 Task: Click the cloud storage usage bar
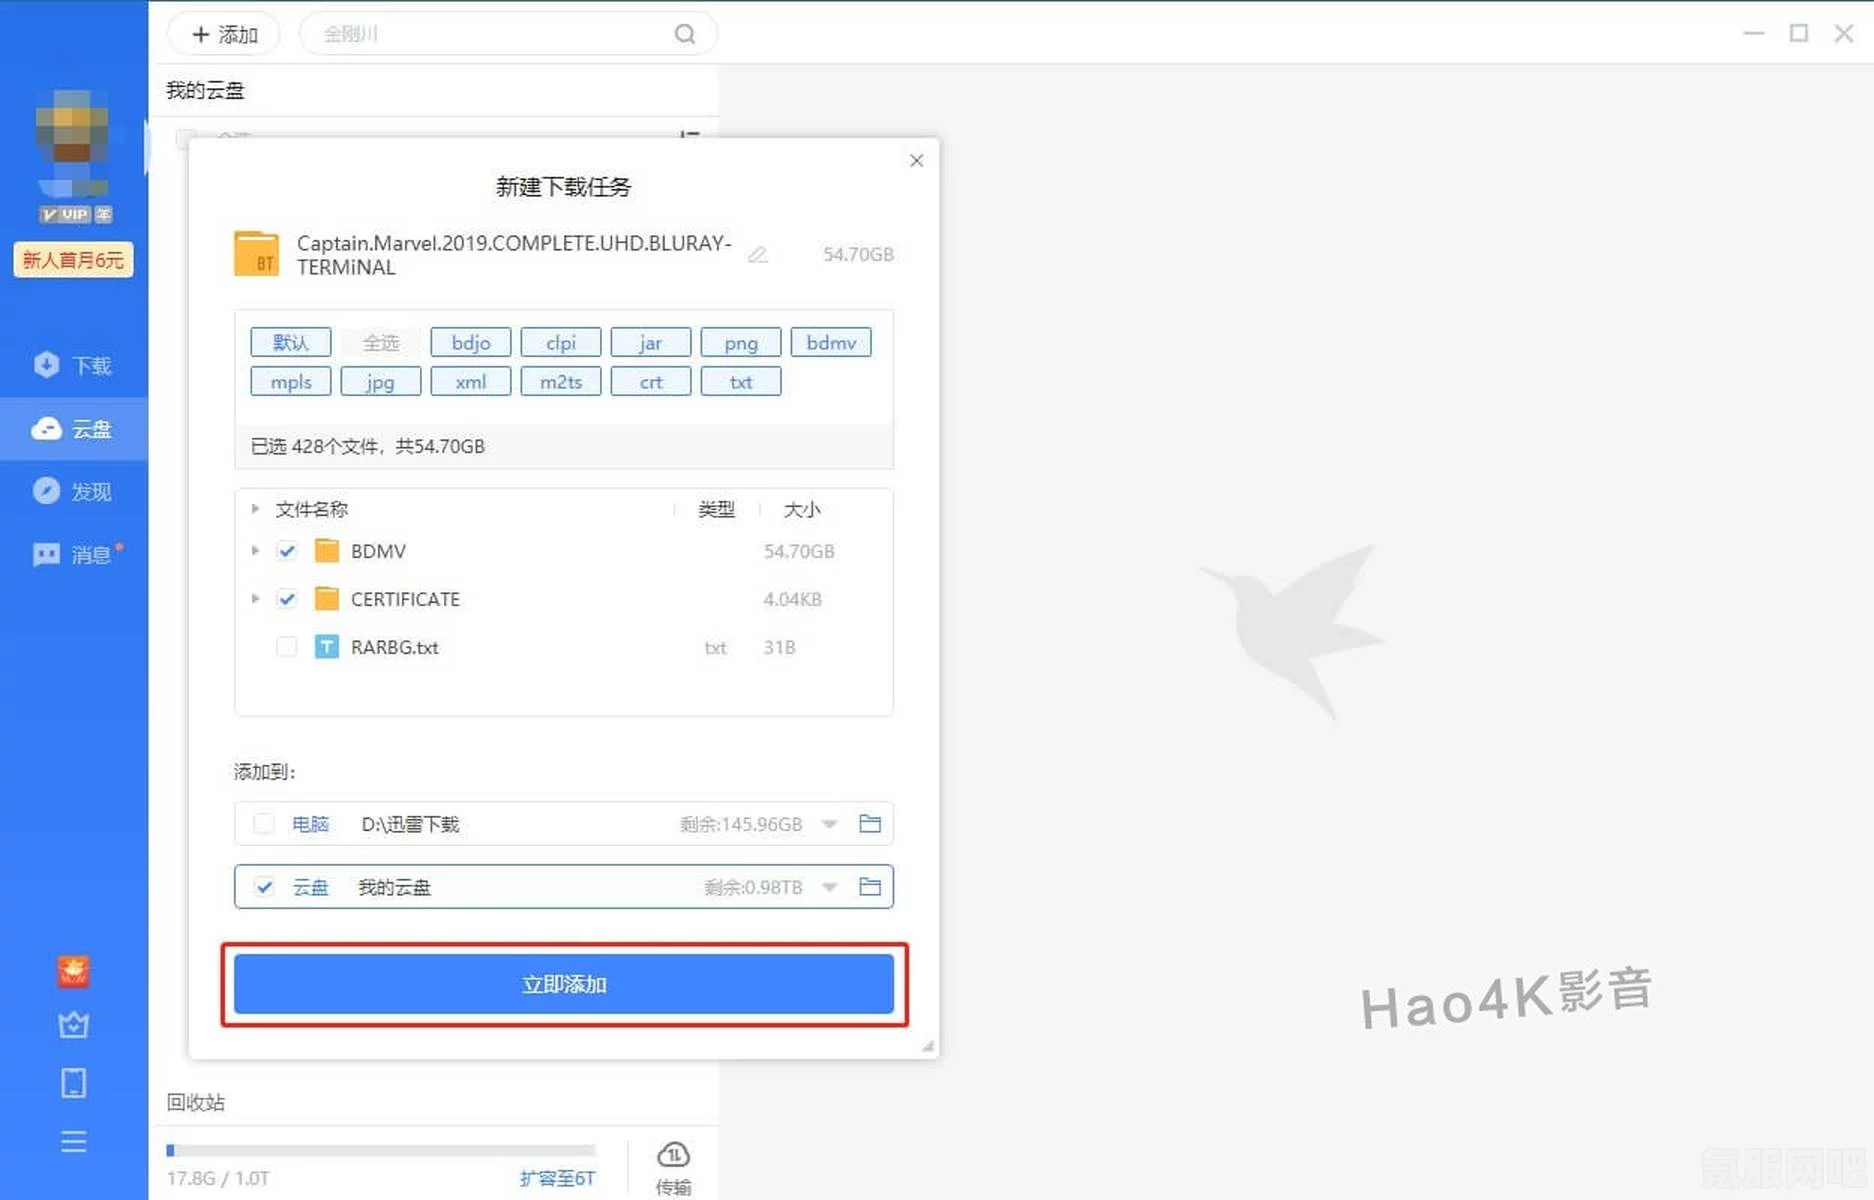click(381, 1151)
